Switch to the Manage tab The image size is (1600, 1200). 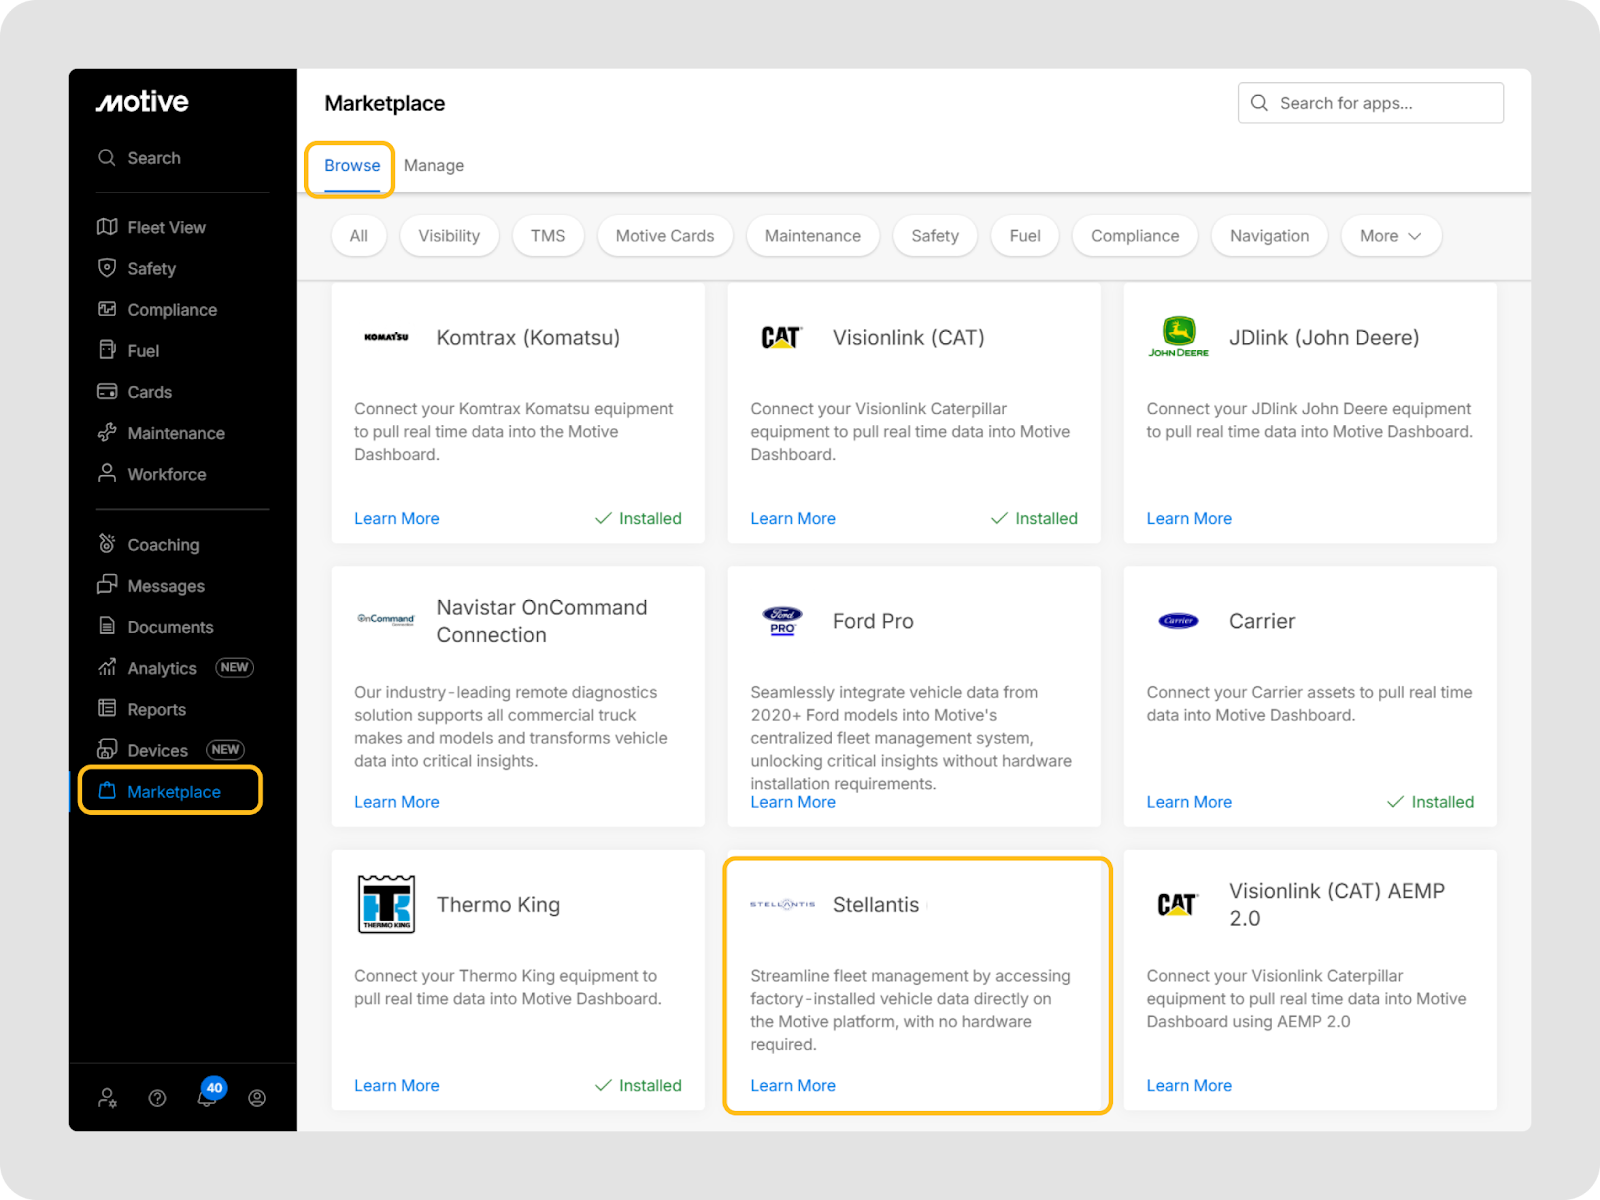(434, 166)
